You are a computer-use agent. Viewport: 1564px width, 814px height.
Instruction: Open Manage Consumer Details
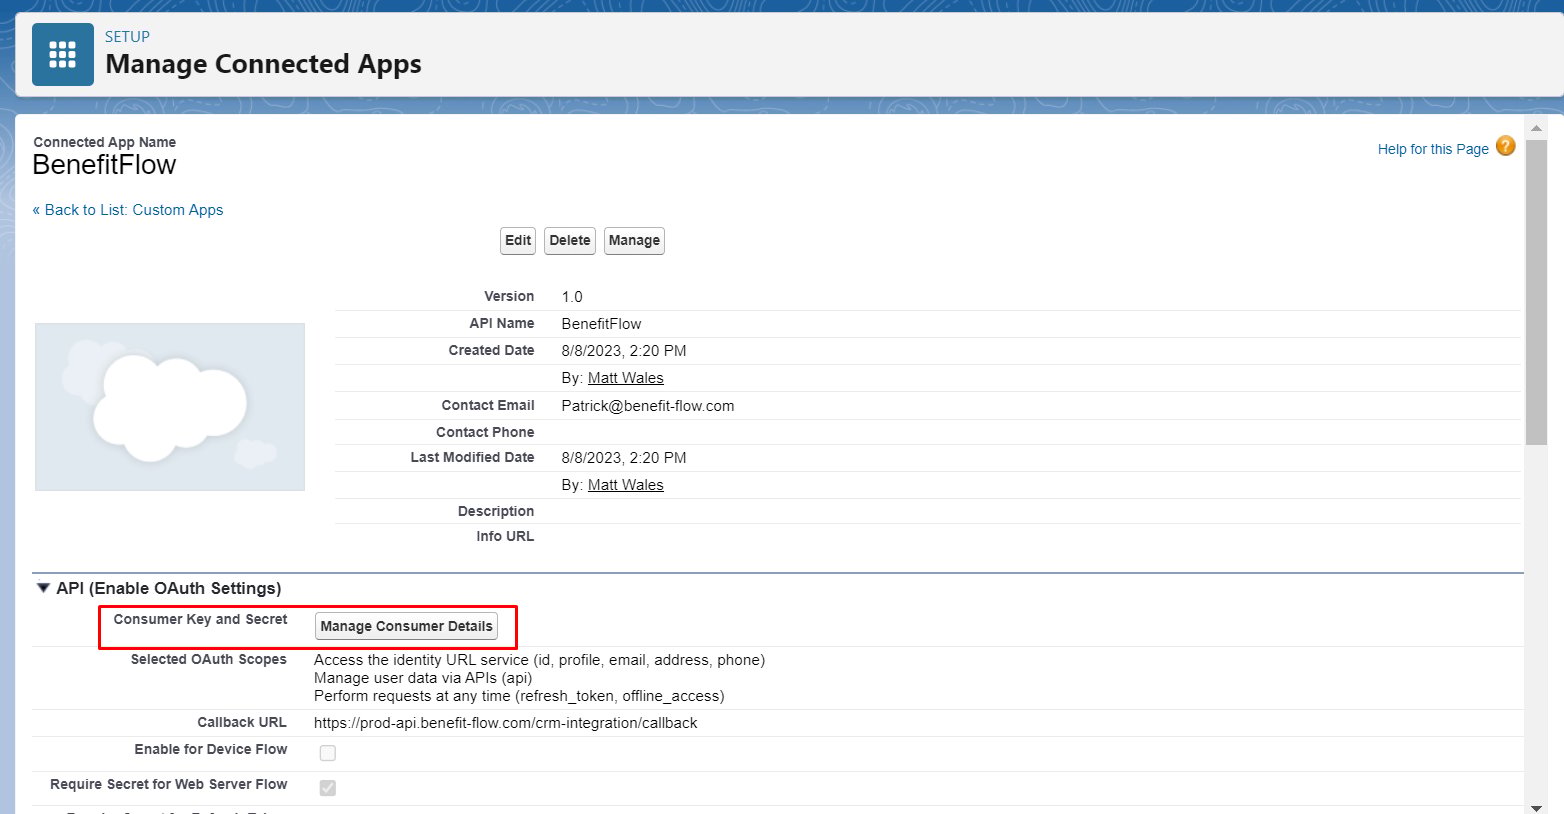pos(406,626)
